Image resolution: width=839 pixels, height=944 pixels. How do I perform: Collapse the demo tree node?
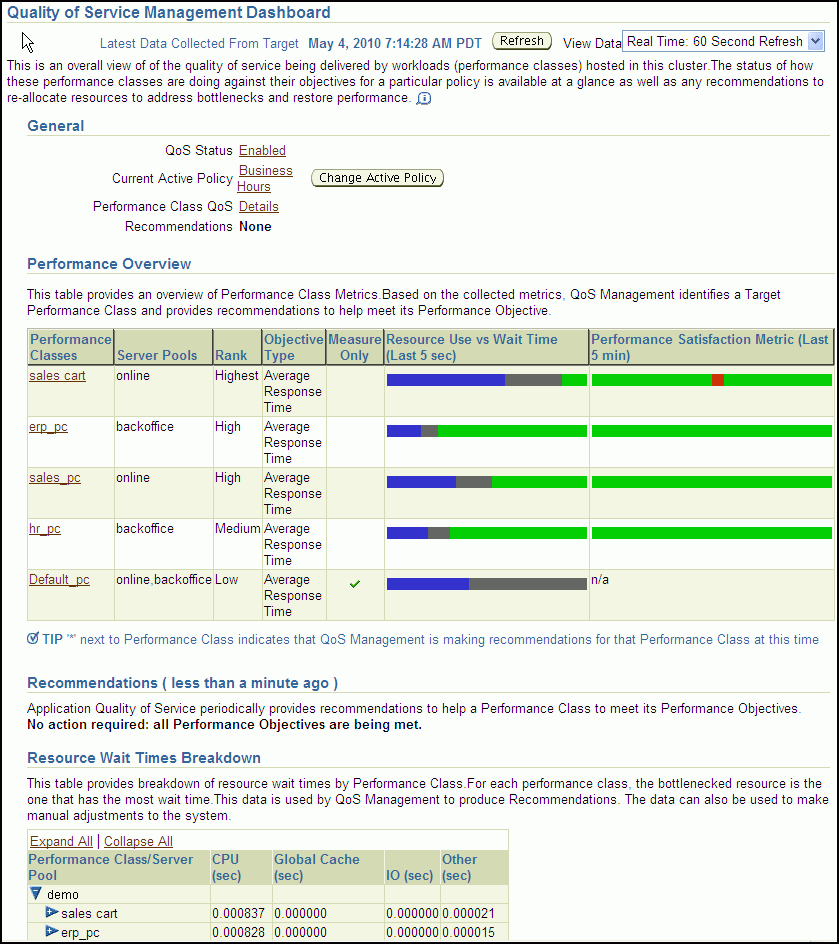pyautogui.click(x=36, y=894)
